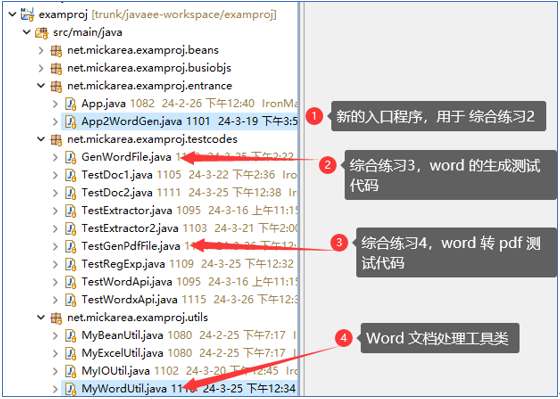Screen dimensions: 560x399
Task: Click the Java file icon of TestRegExp.java
Action: 71,264
